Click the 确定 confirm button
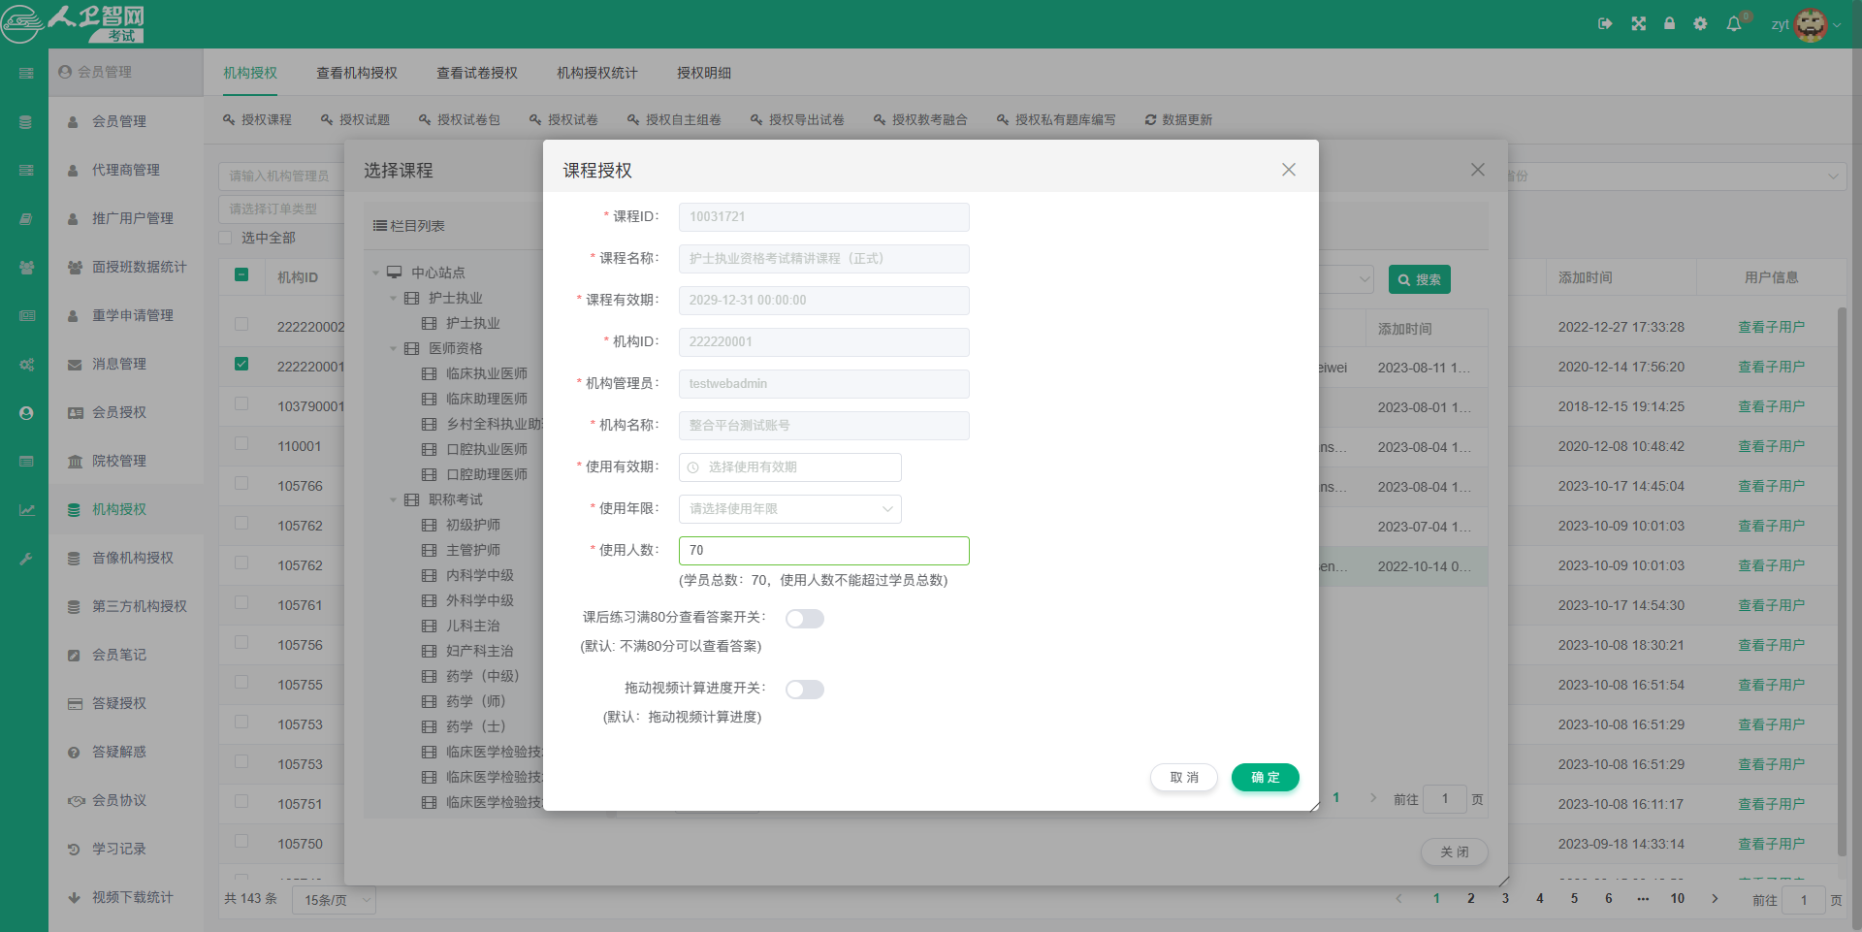 coord(1264,777)
